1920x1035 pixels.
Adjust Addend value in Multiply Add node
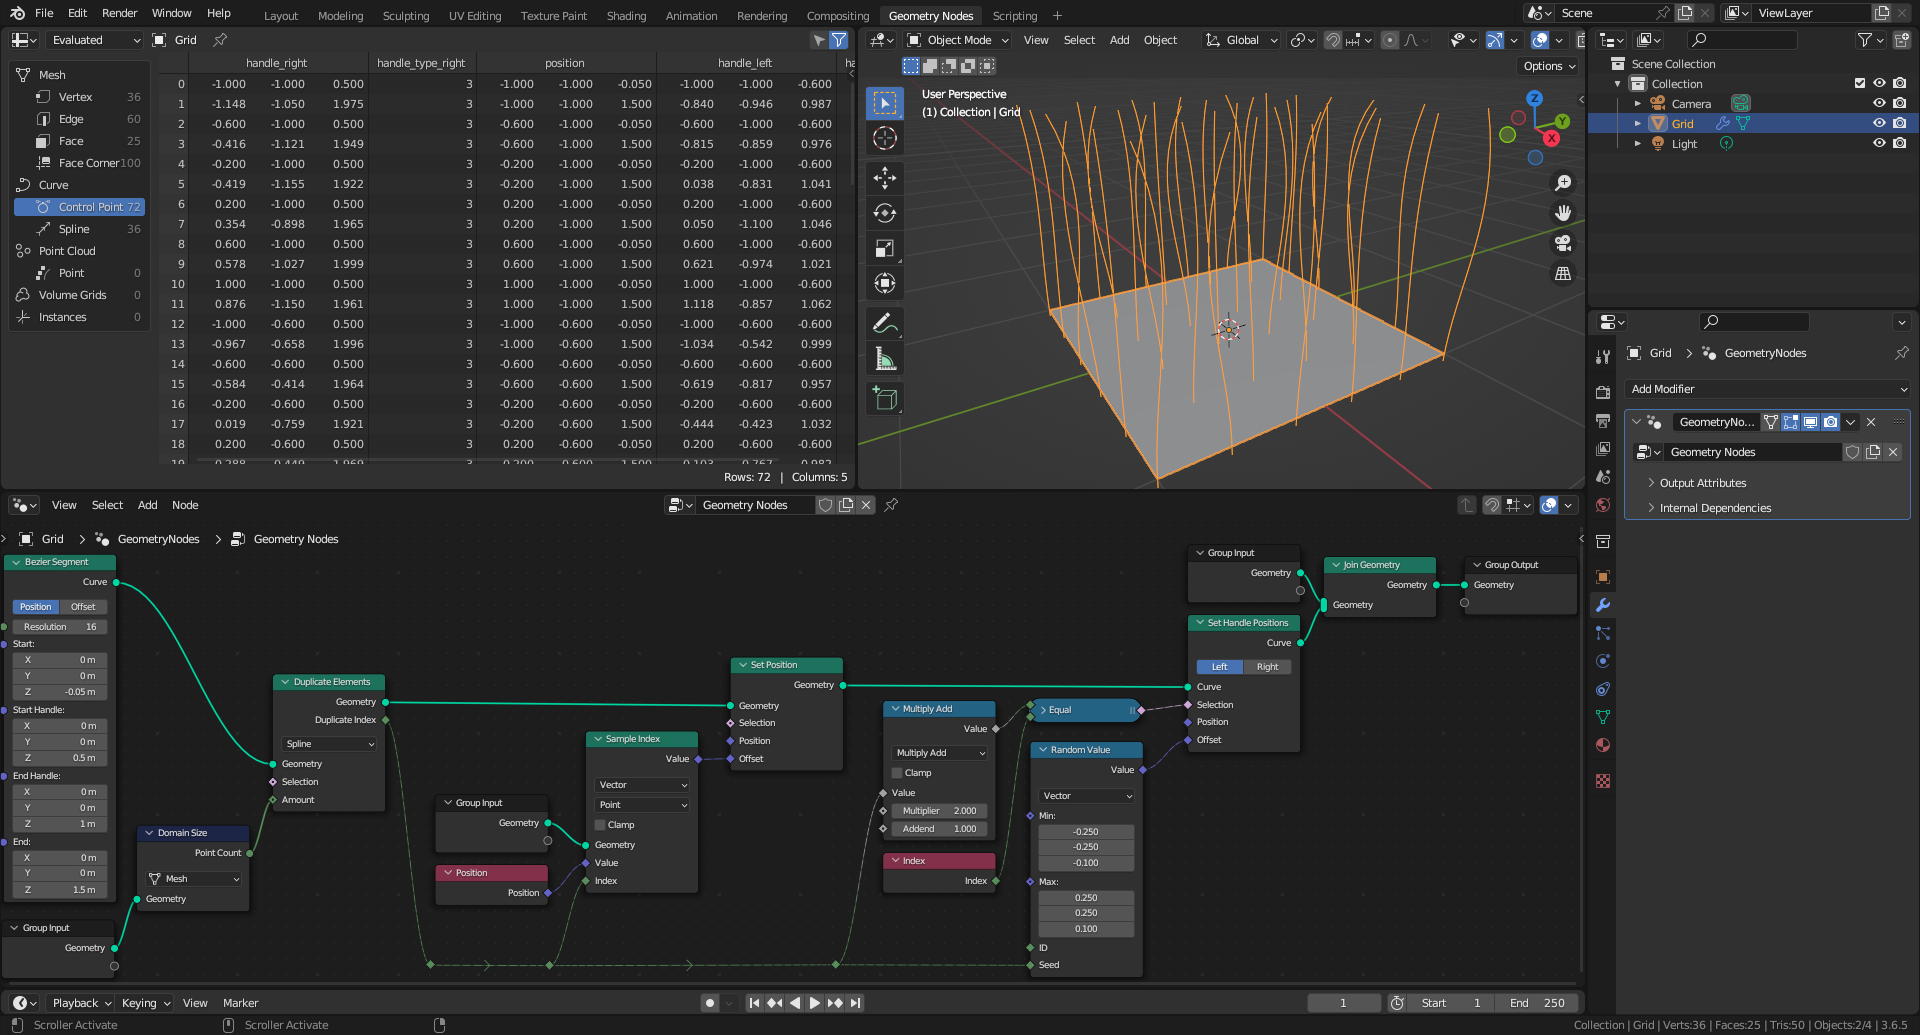coord(940,829)
